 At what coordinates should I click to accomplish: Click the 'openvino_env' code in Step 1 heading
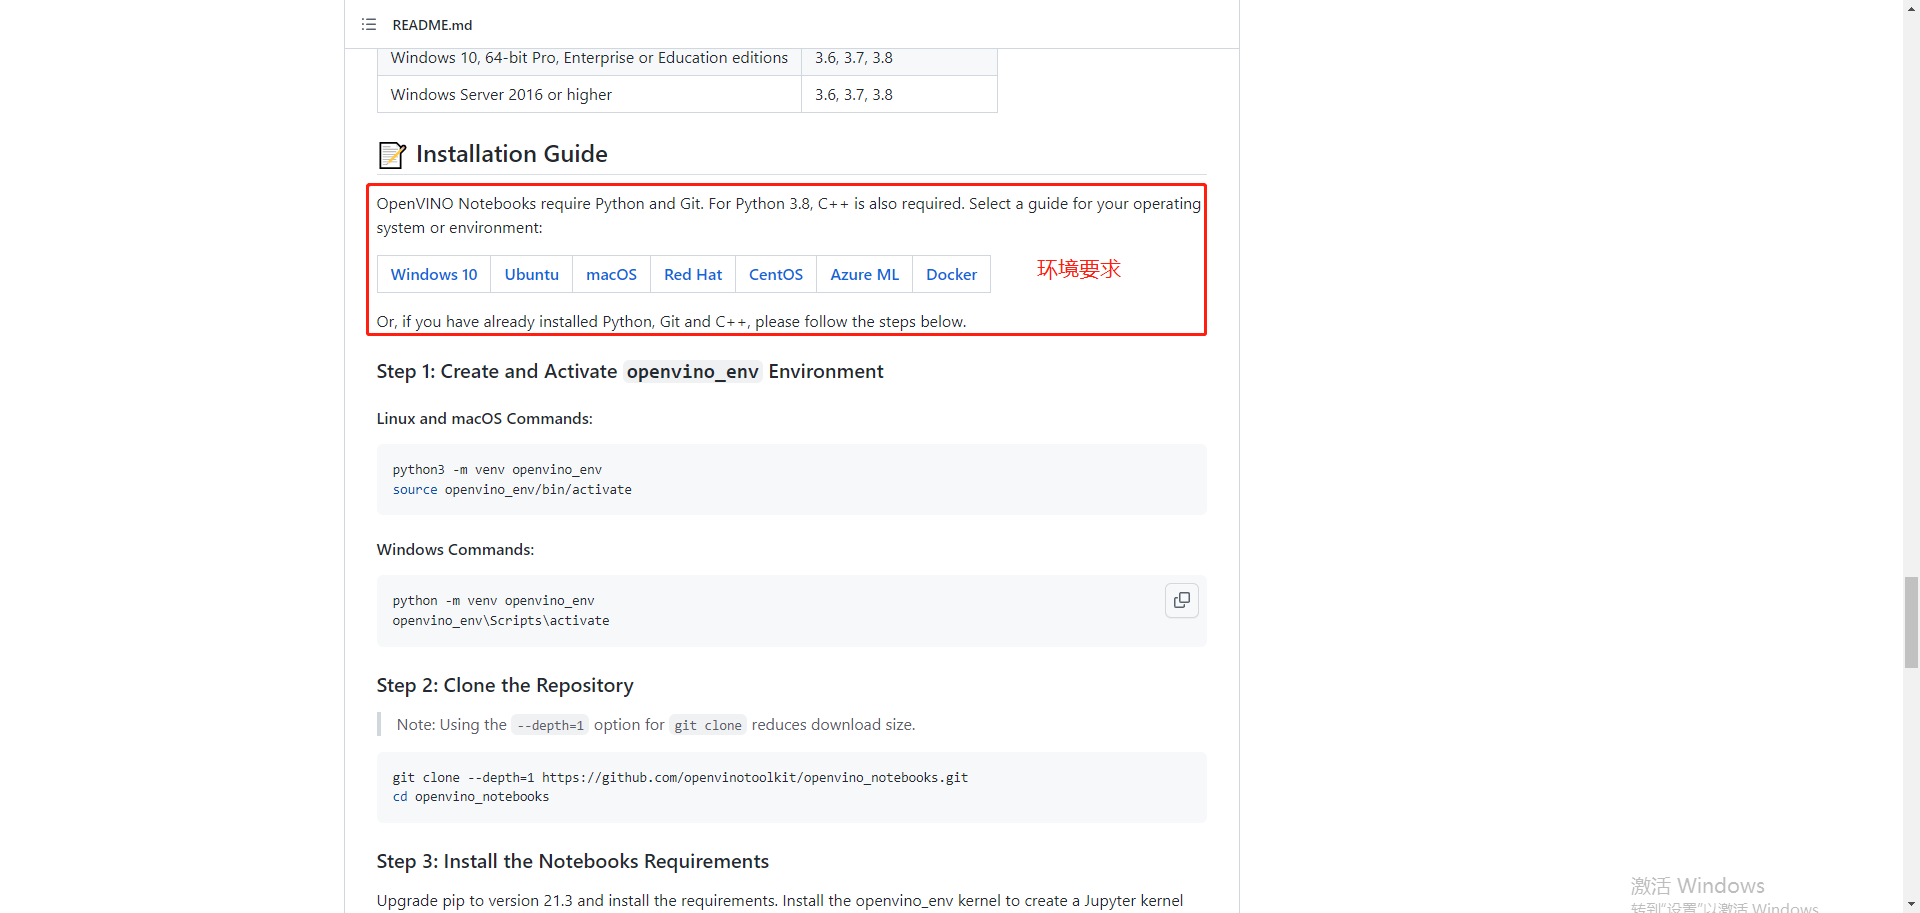coord(693,371)
